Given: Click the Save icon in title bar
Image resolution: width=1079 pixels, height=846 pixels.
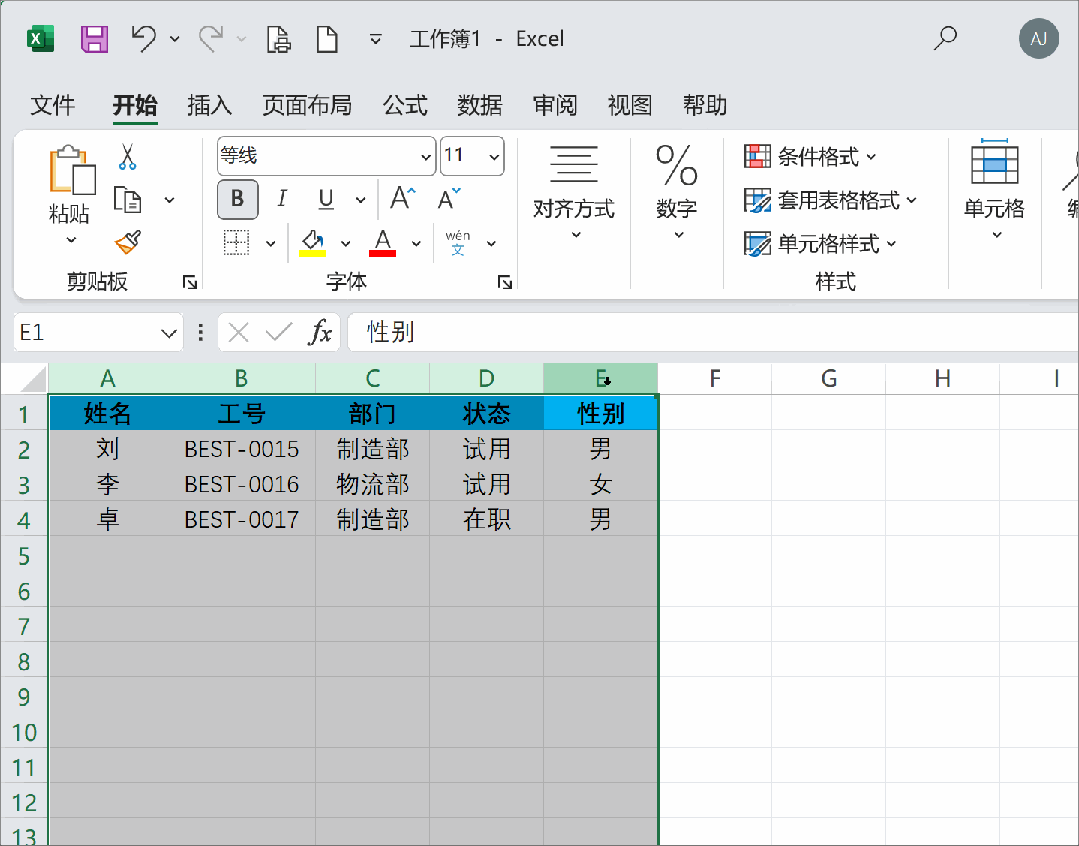Looking at the screenshot, I should coord(94,39).
